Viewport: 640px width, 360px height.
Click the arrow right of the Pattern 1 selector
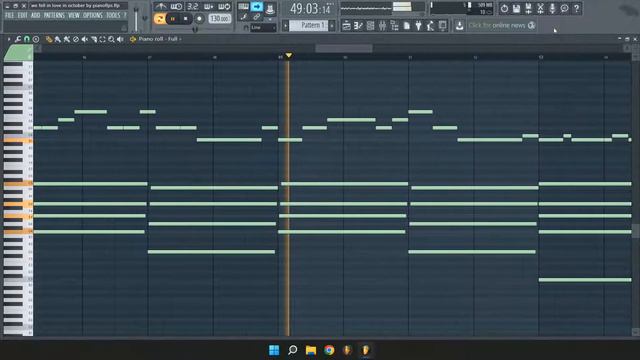pyautogui.click(x=332, y=26)
